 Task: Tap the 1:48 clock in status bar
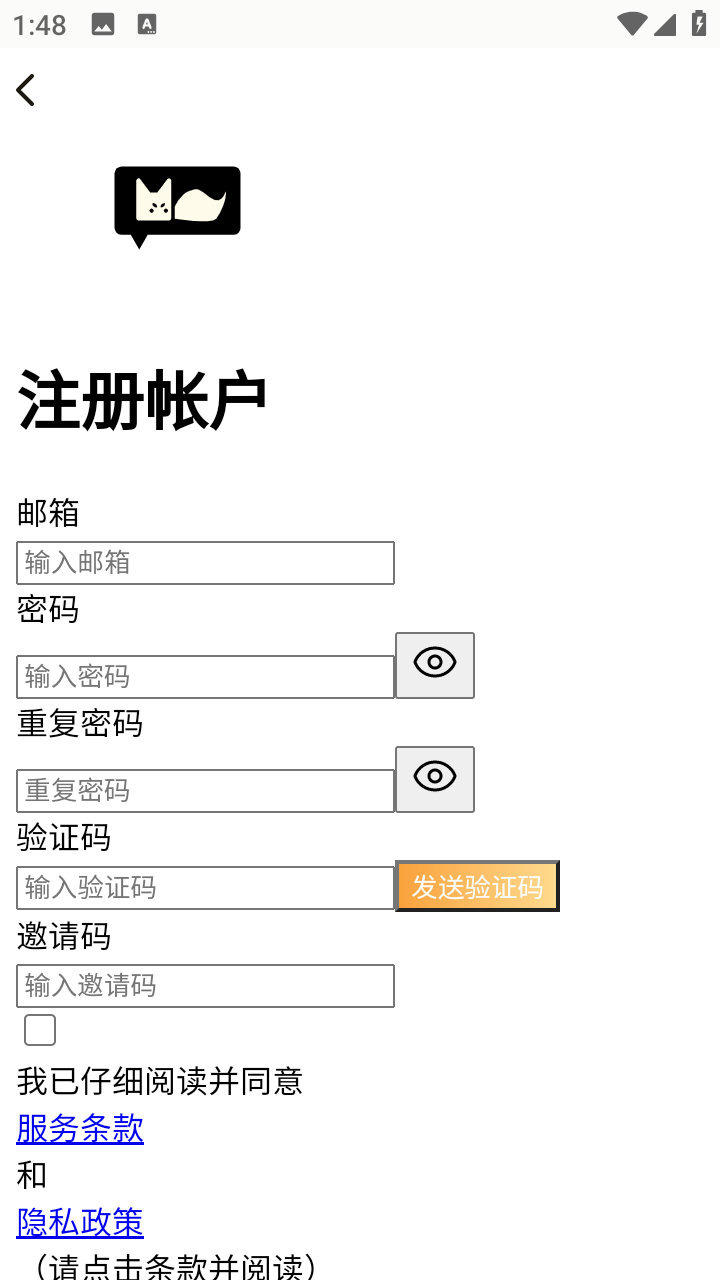coord(40,25)
